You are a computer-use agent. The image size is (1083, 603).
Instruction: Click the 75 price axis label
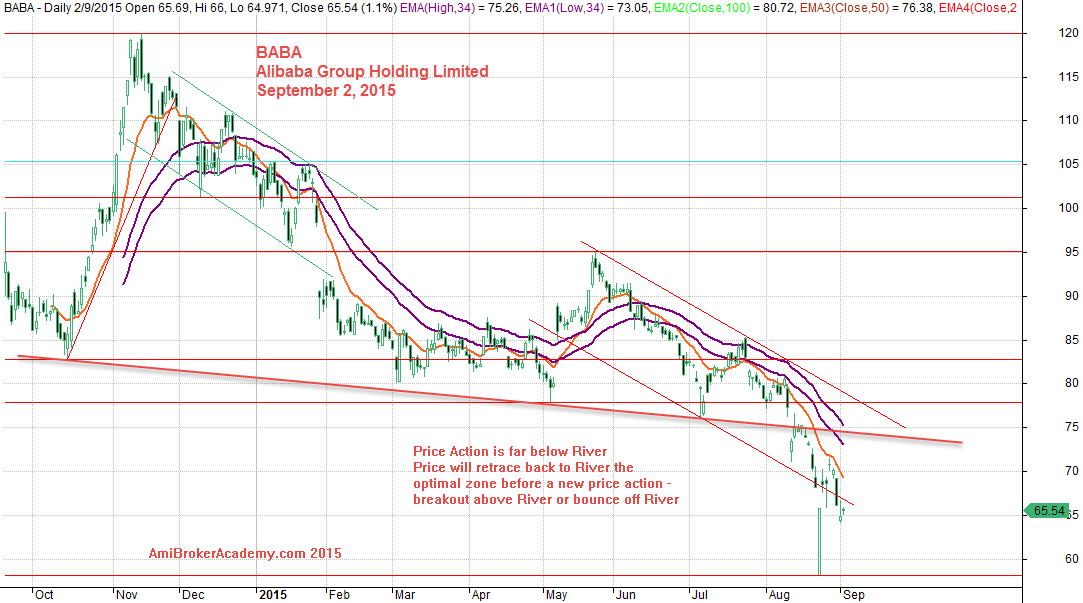[1071, 427]
